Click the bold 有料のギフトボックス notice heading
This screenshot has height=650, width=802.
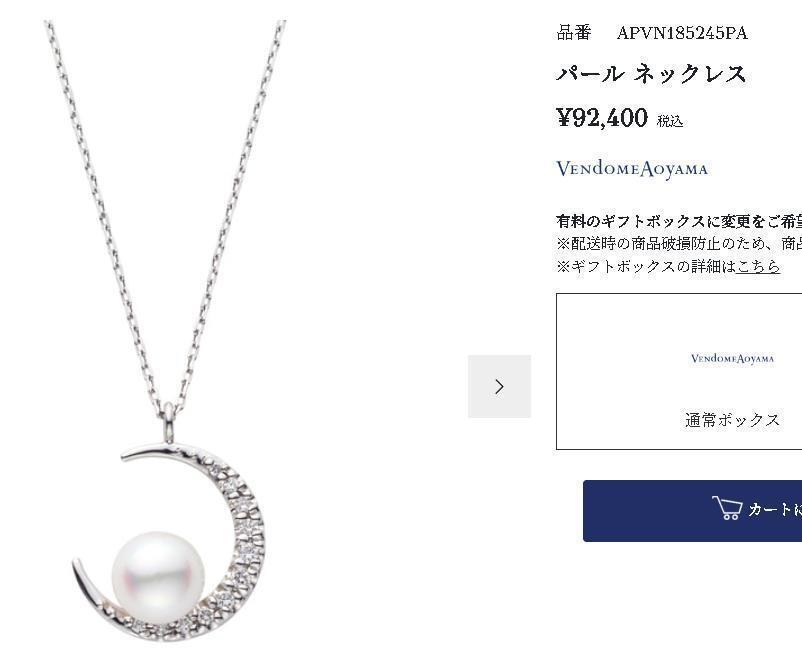[x=679, y=221]
